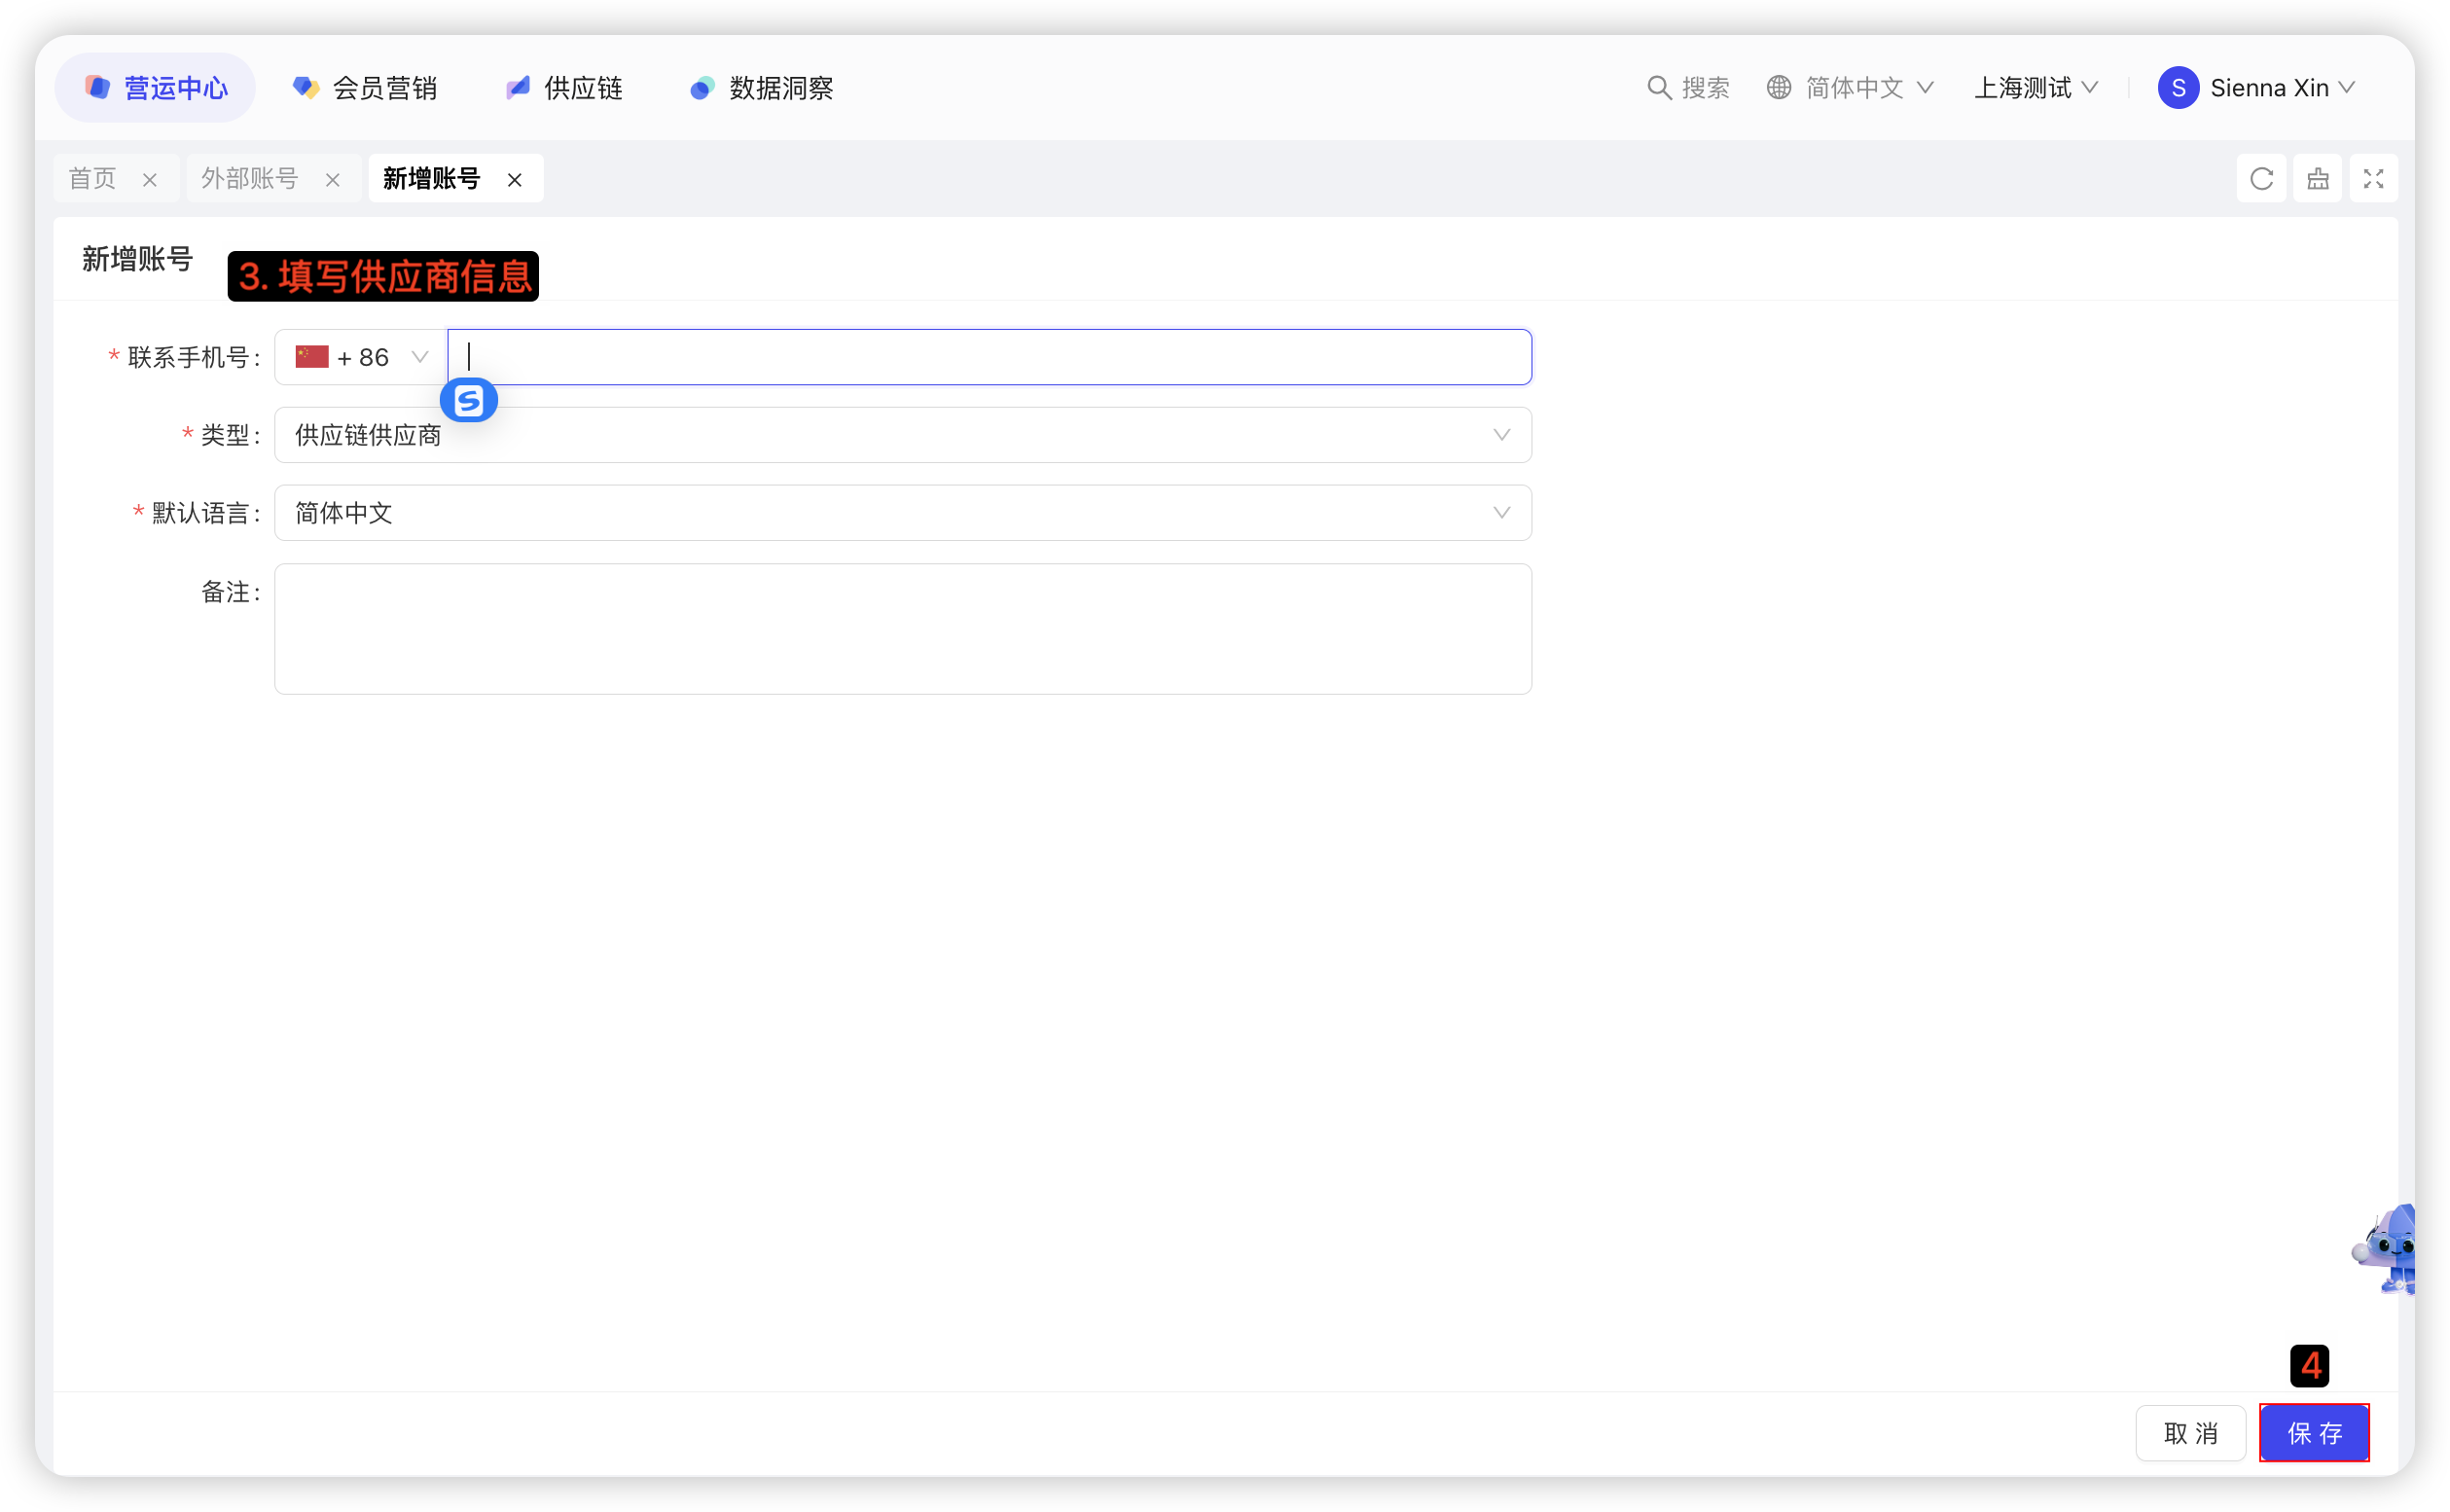Click the blue mascot assistant icon

point(2390,1250)
